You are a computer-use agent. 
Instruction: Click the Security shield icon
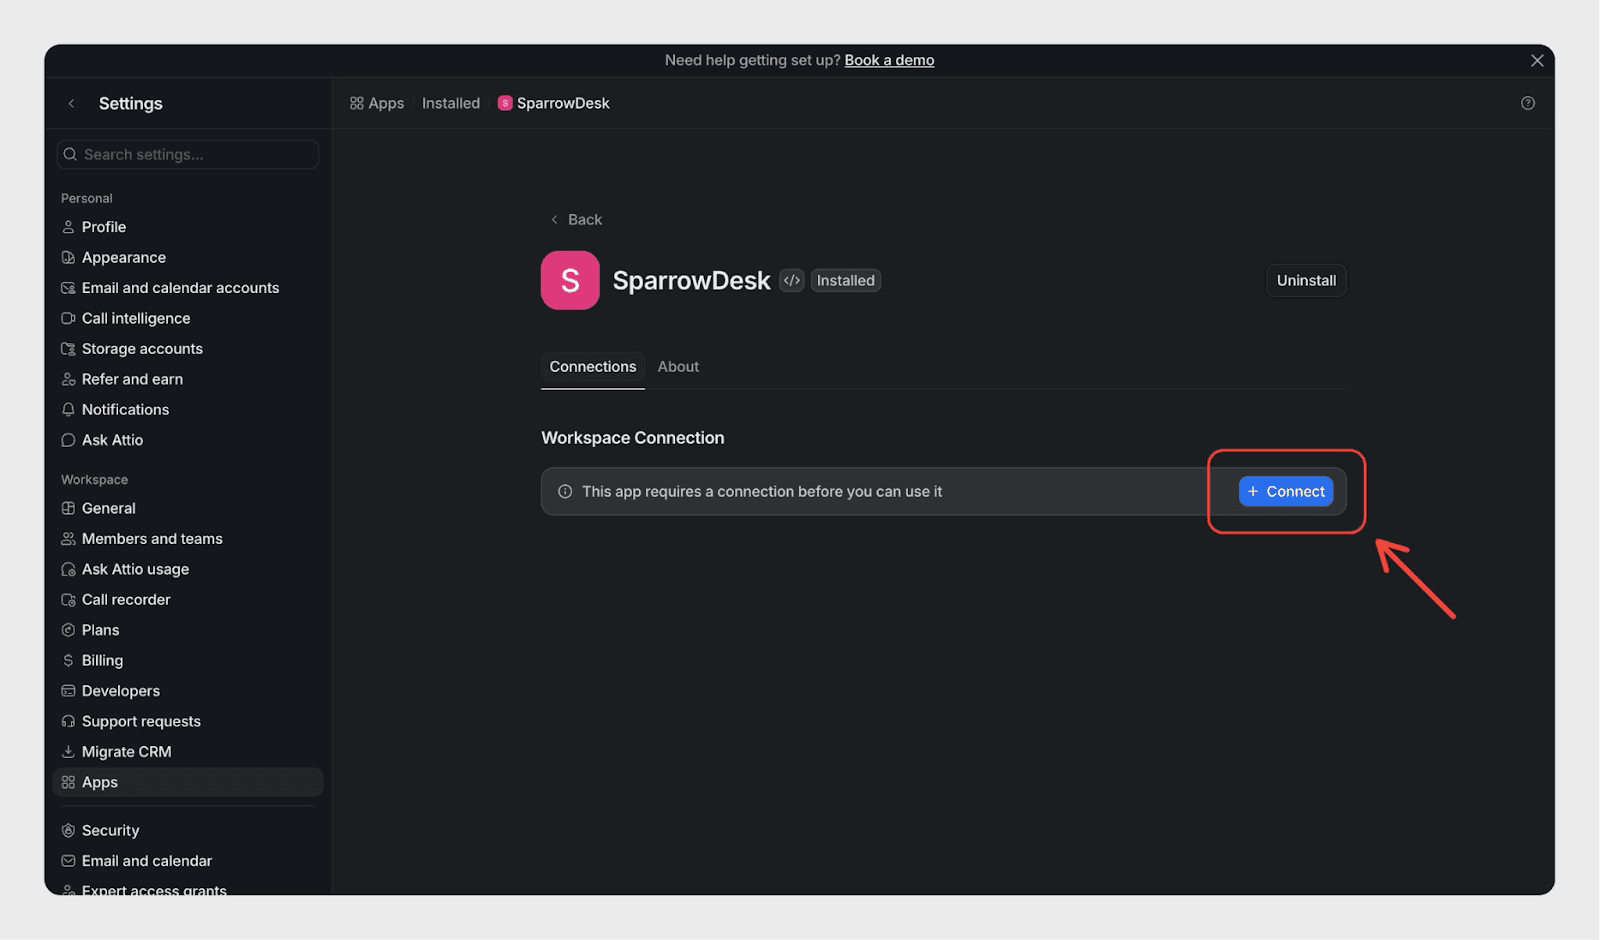[x=68, y=830]
